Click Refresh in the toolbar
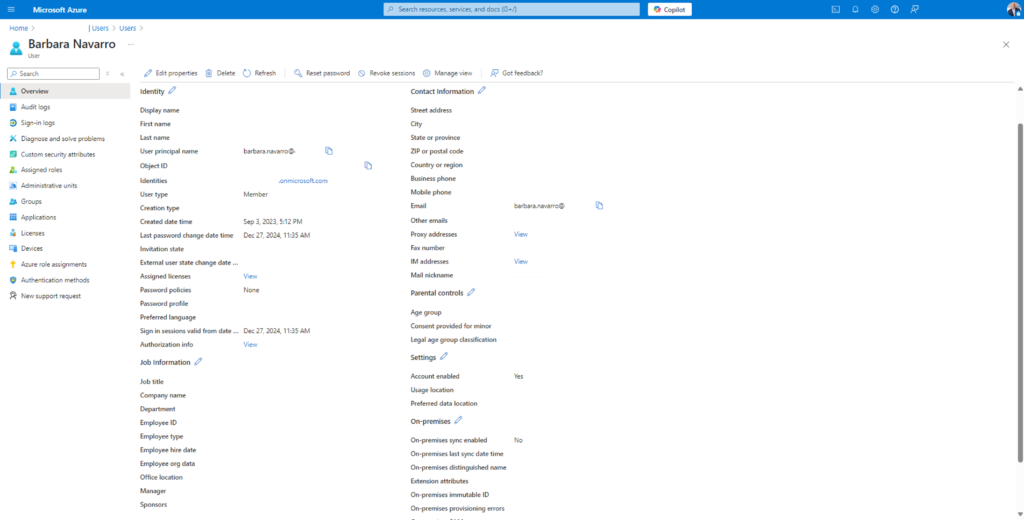The height and width of the screenshot is (520, 1024). click(x=259, y=73)
